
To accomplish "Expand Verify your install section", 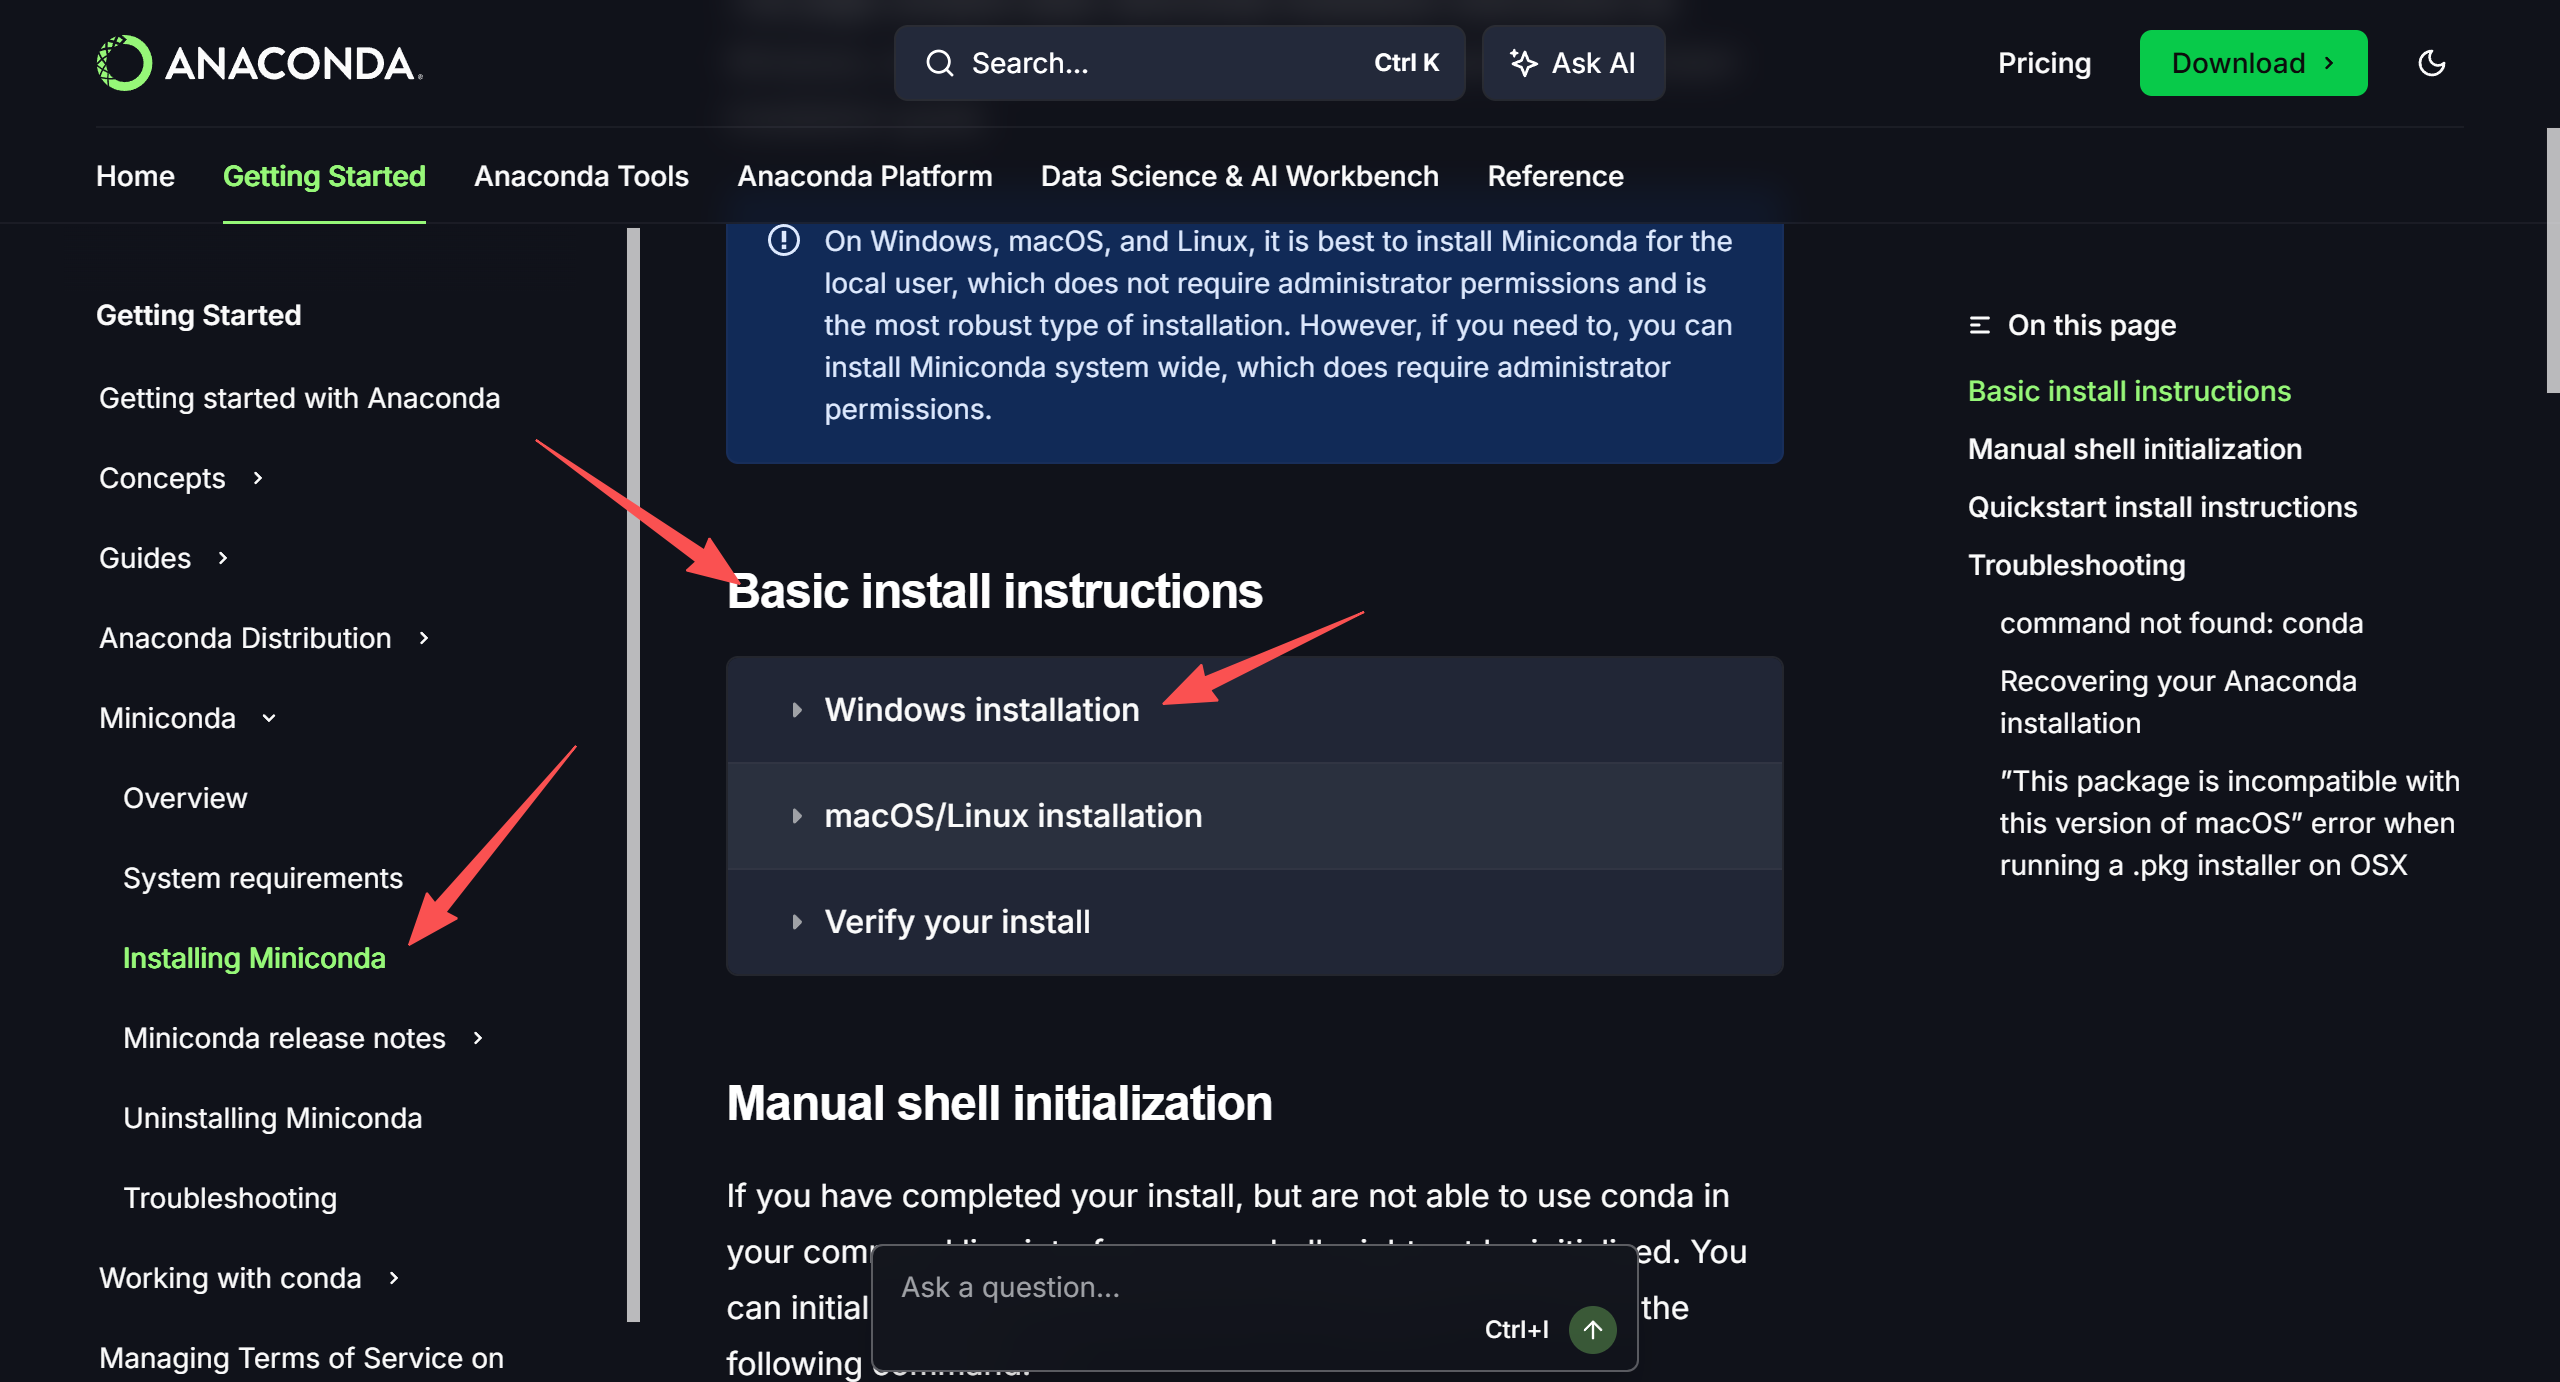I will coord(956,921).
